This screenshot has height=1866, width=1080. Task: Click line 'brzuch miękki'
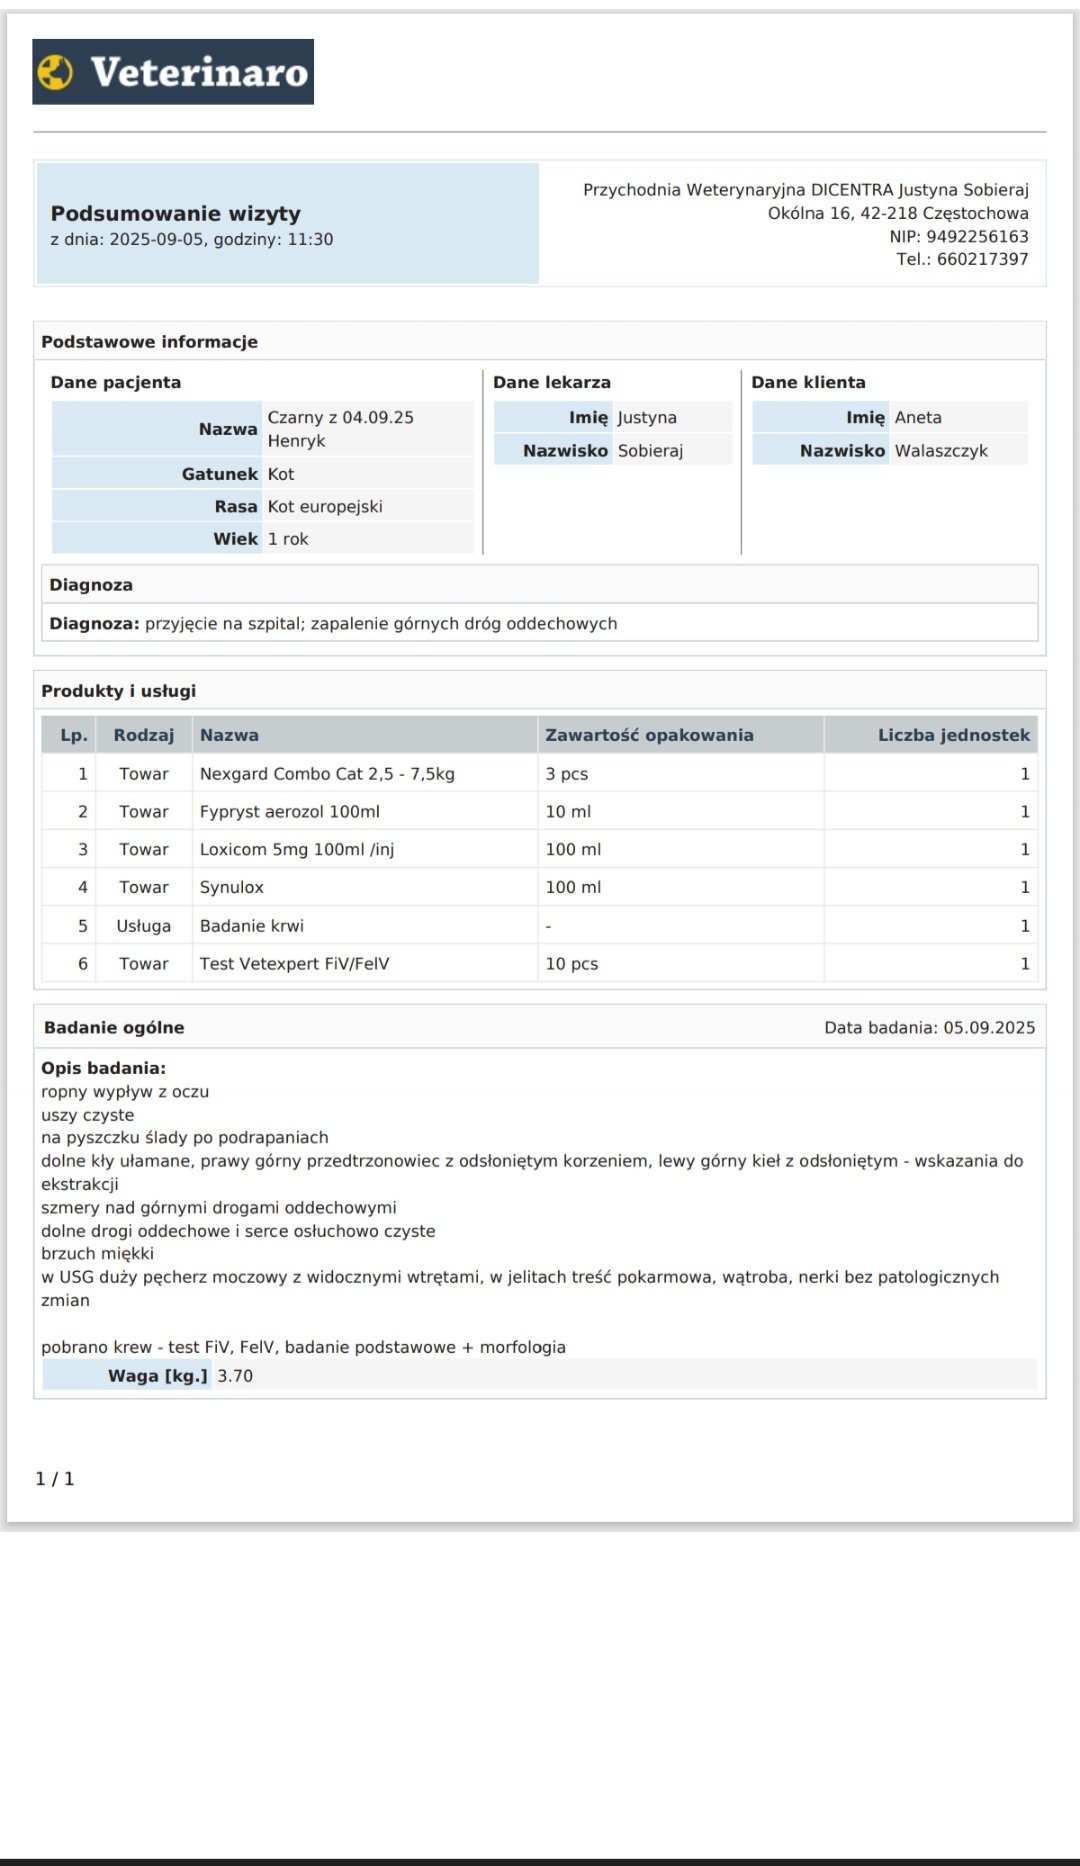(x=98, y=1254)
